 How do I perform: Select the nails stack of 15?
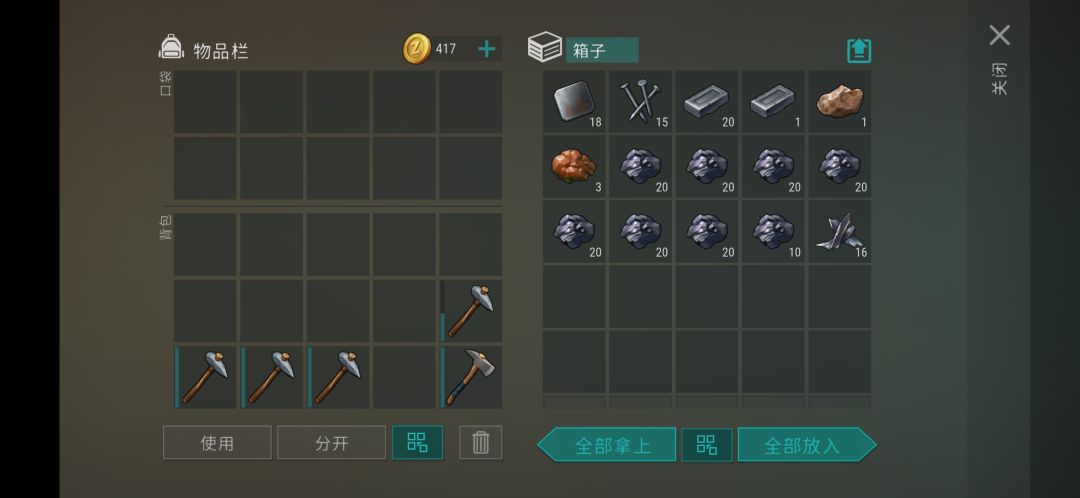(640, 102)
